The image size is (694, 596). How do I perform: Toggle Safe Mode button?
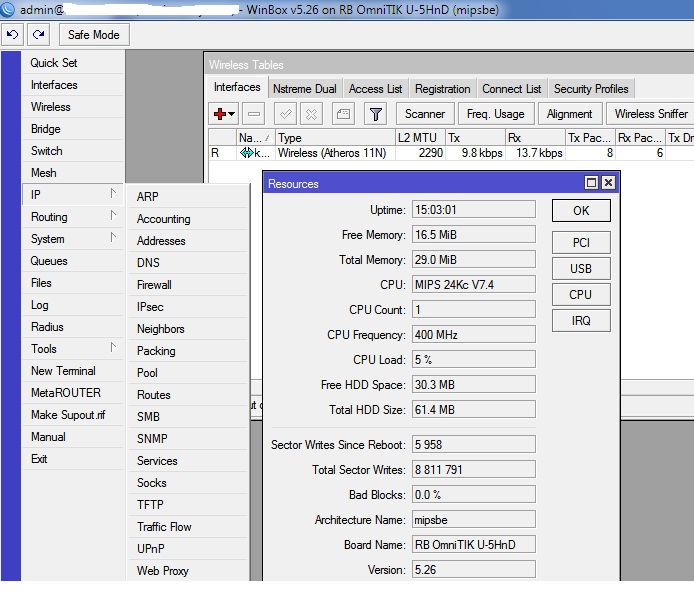(x=94, y=35)
